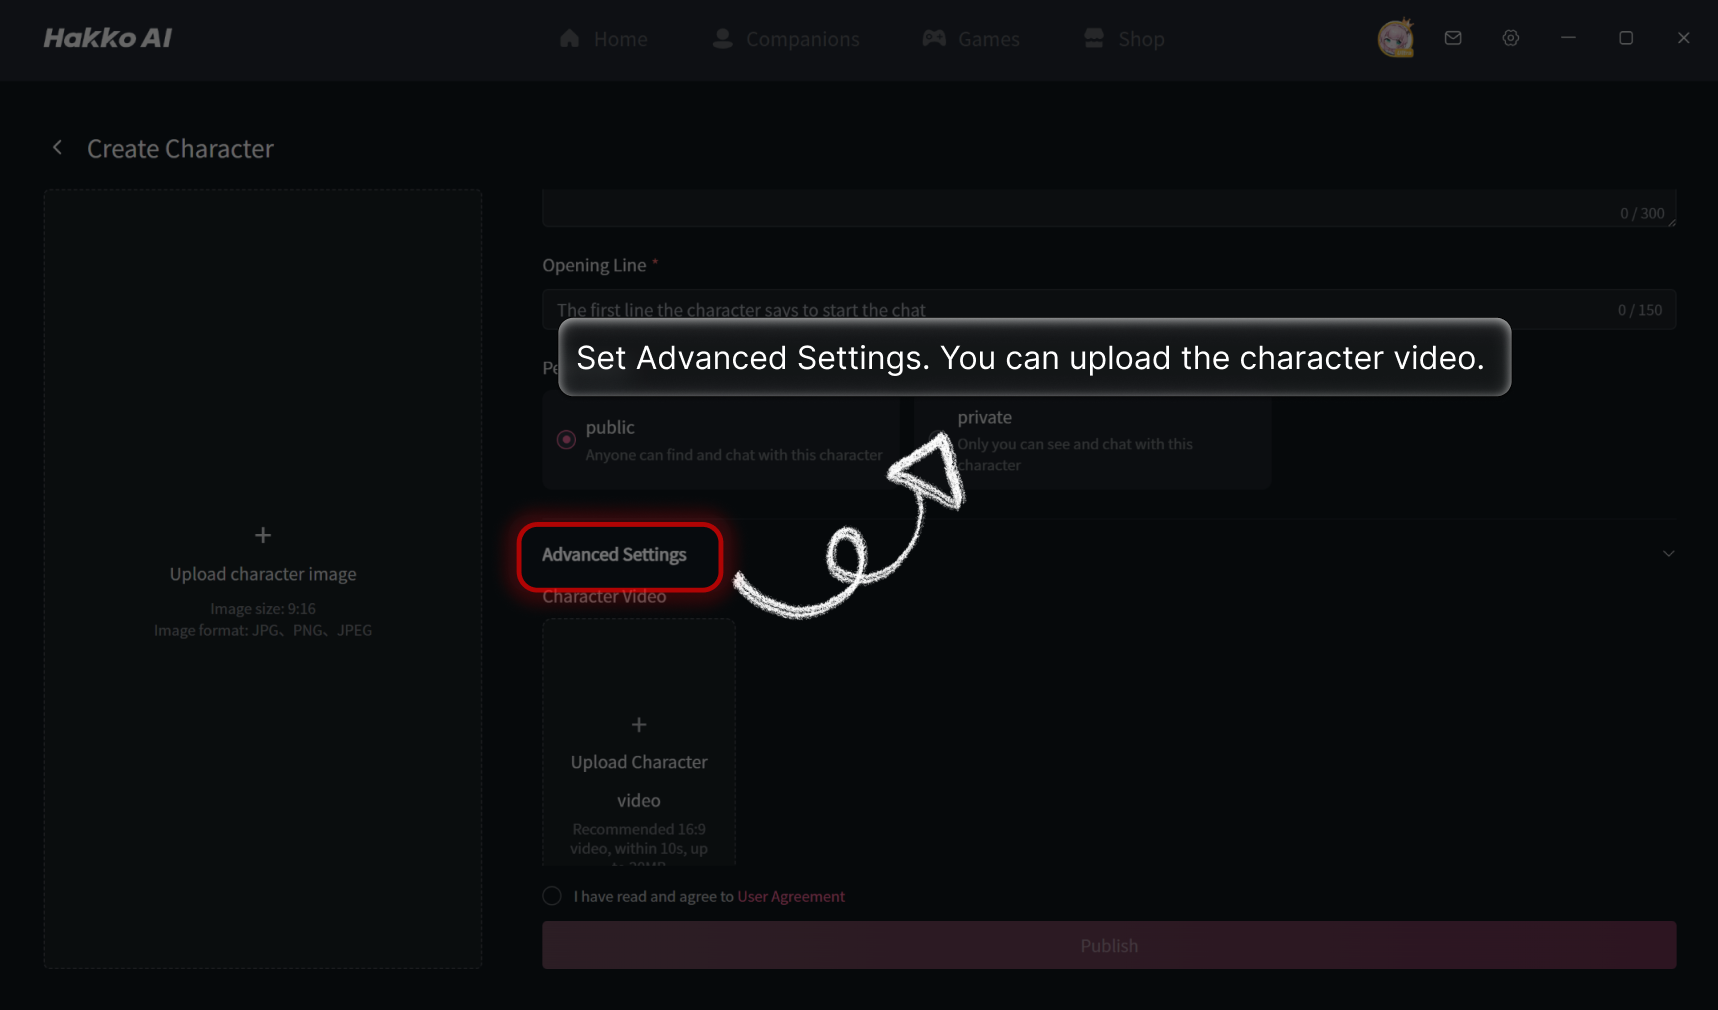Select the public permission option
This screenshot has width=1718, height=1010.
coord(567,440)
